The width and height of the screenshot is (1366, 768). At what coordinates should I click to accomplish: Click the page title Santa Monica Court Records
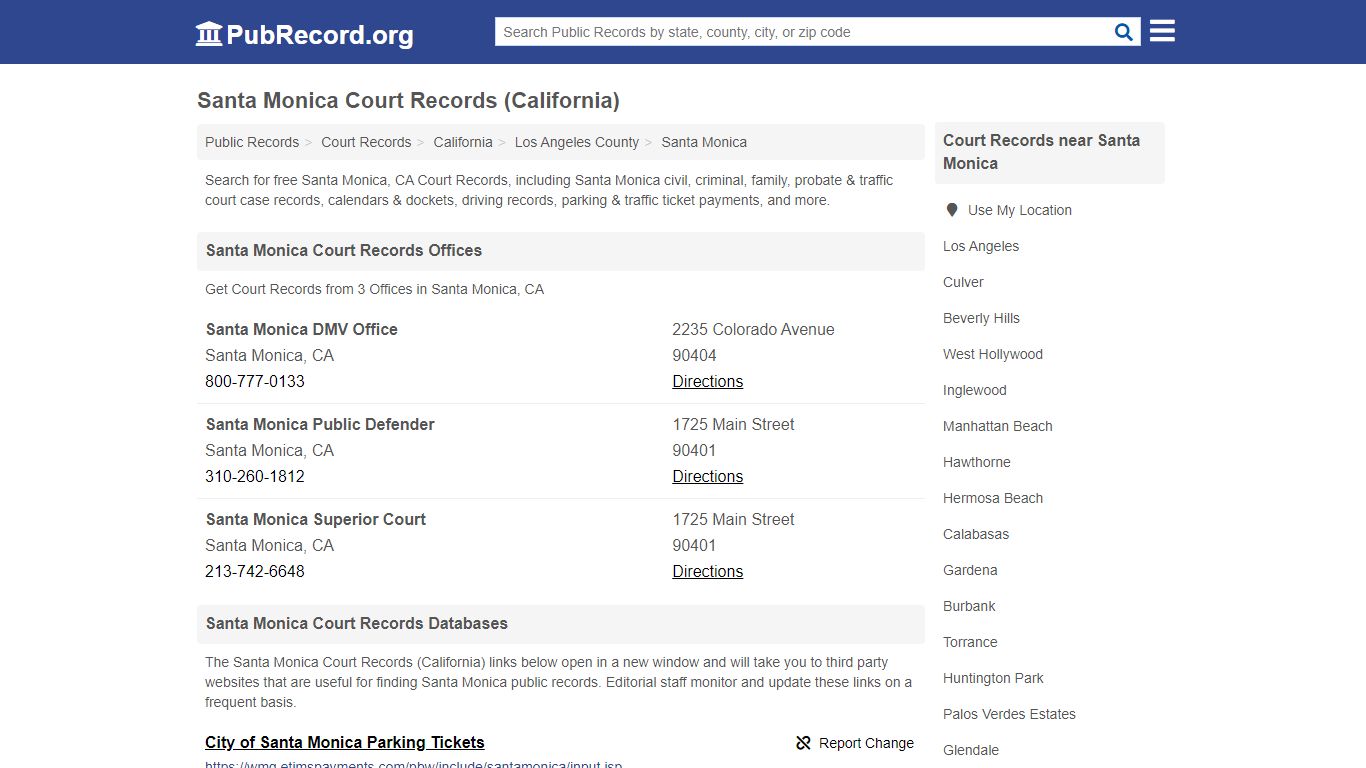[408, 100]
